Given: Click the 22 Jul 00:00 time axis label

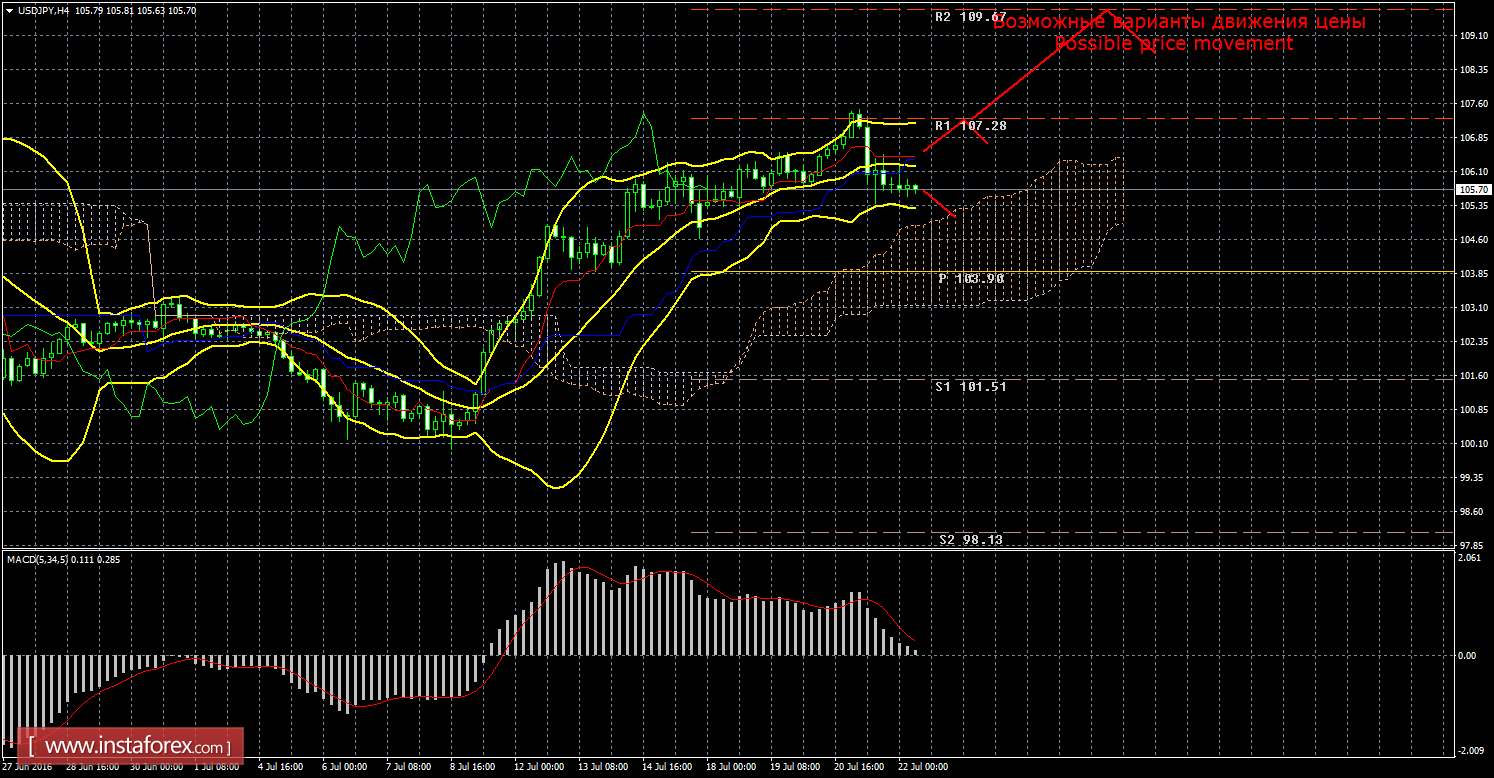Looking at the screenshot, I should coord(922,767).
